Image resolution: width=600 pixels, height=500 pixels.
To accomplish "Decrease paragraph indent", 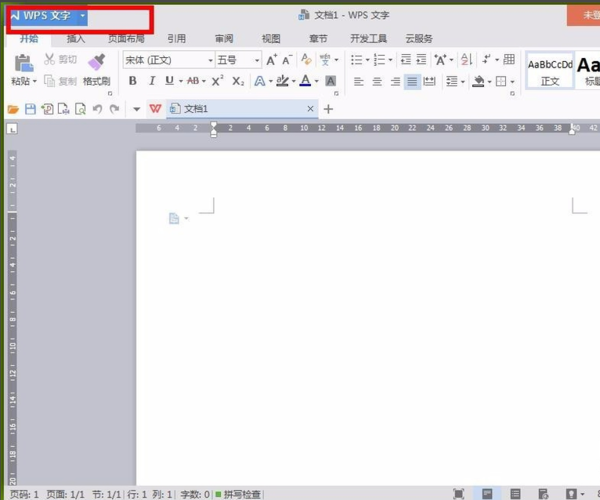I will click(x=406, y=60).
